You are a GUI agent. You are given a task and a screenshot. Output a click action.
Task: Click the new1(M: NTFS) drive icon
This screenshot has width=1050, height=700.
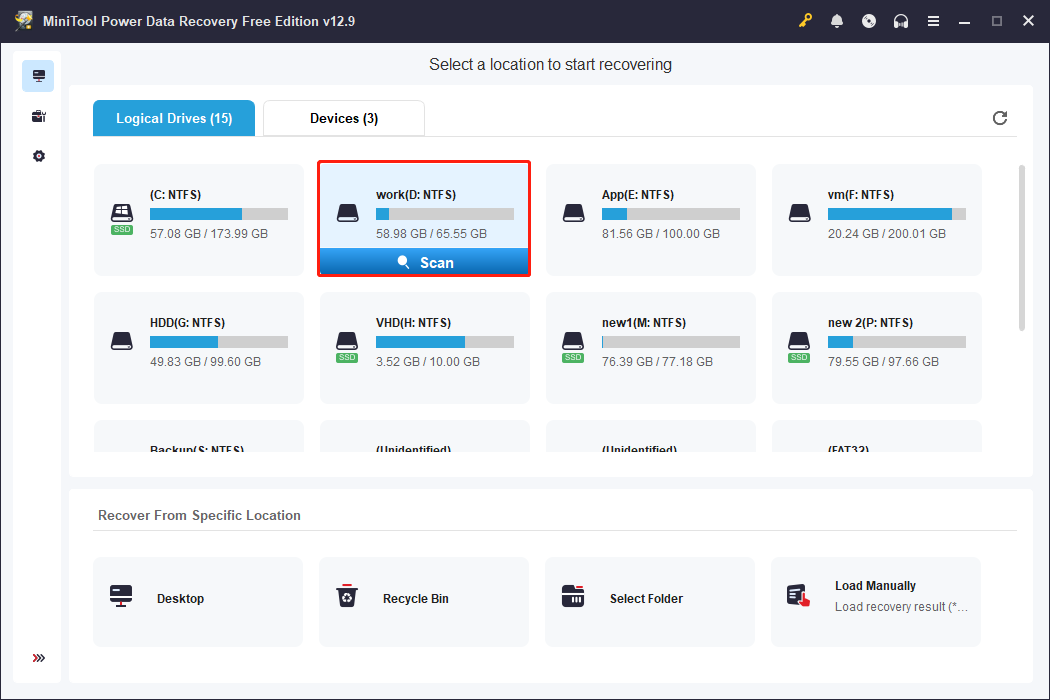(573, 347)
